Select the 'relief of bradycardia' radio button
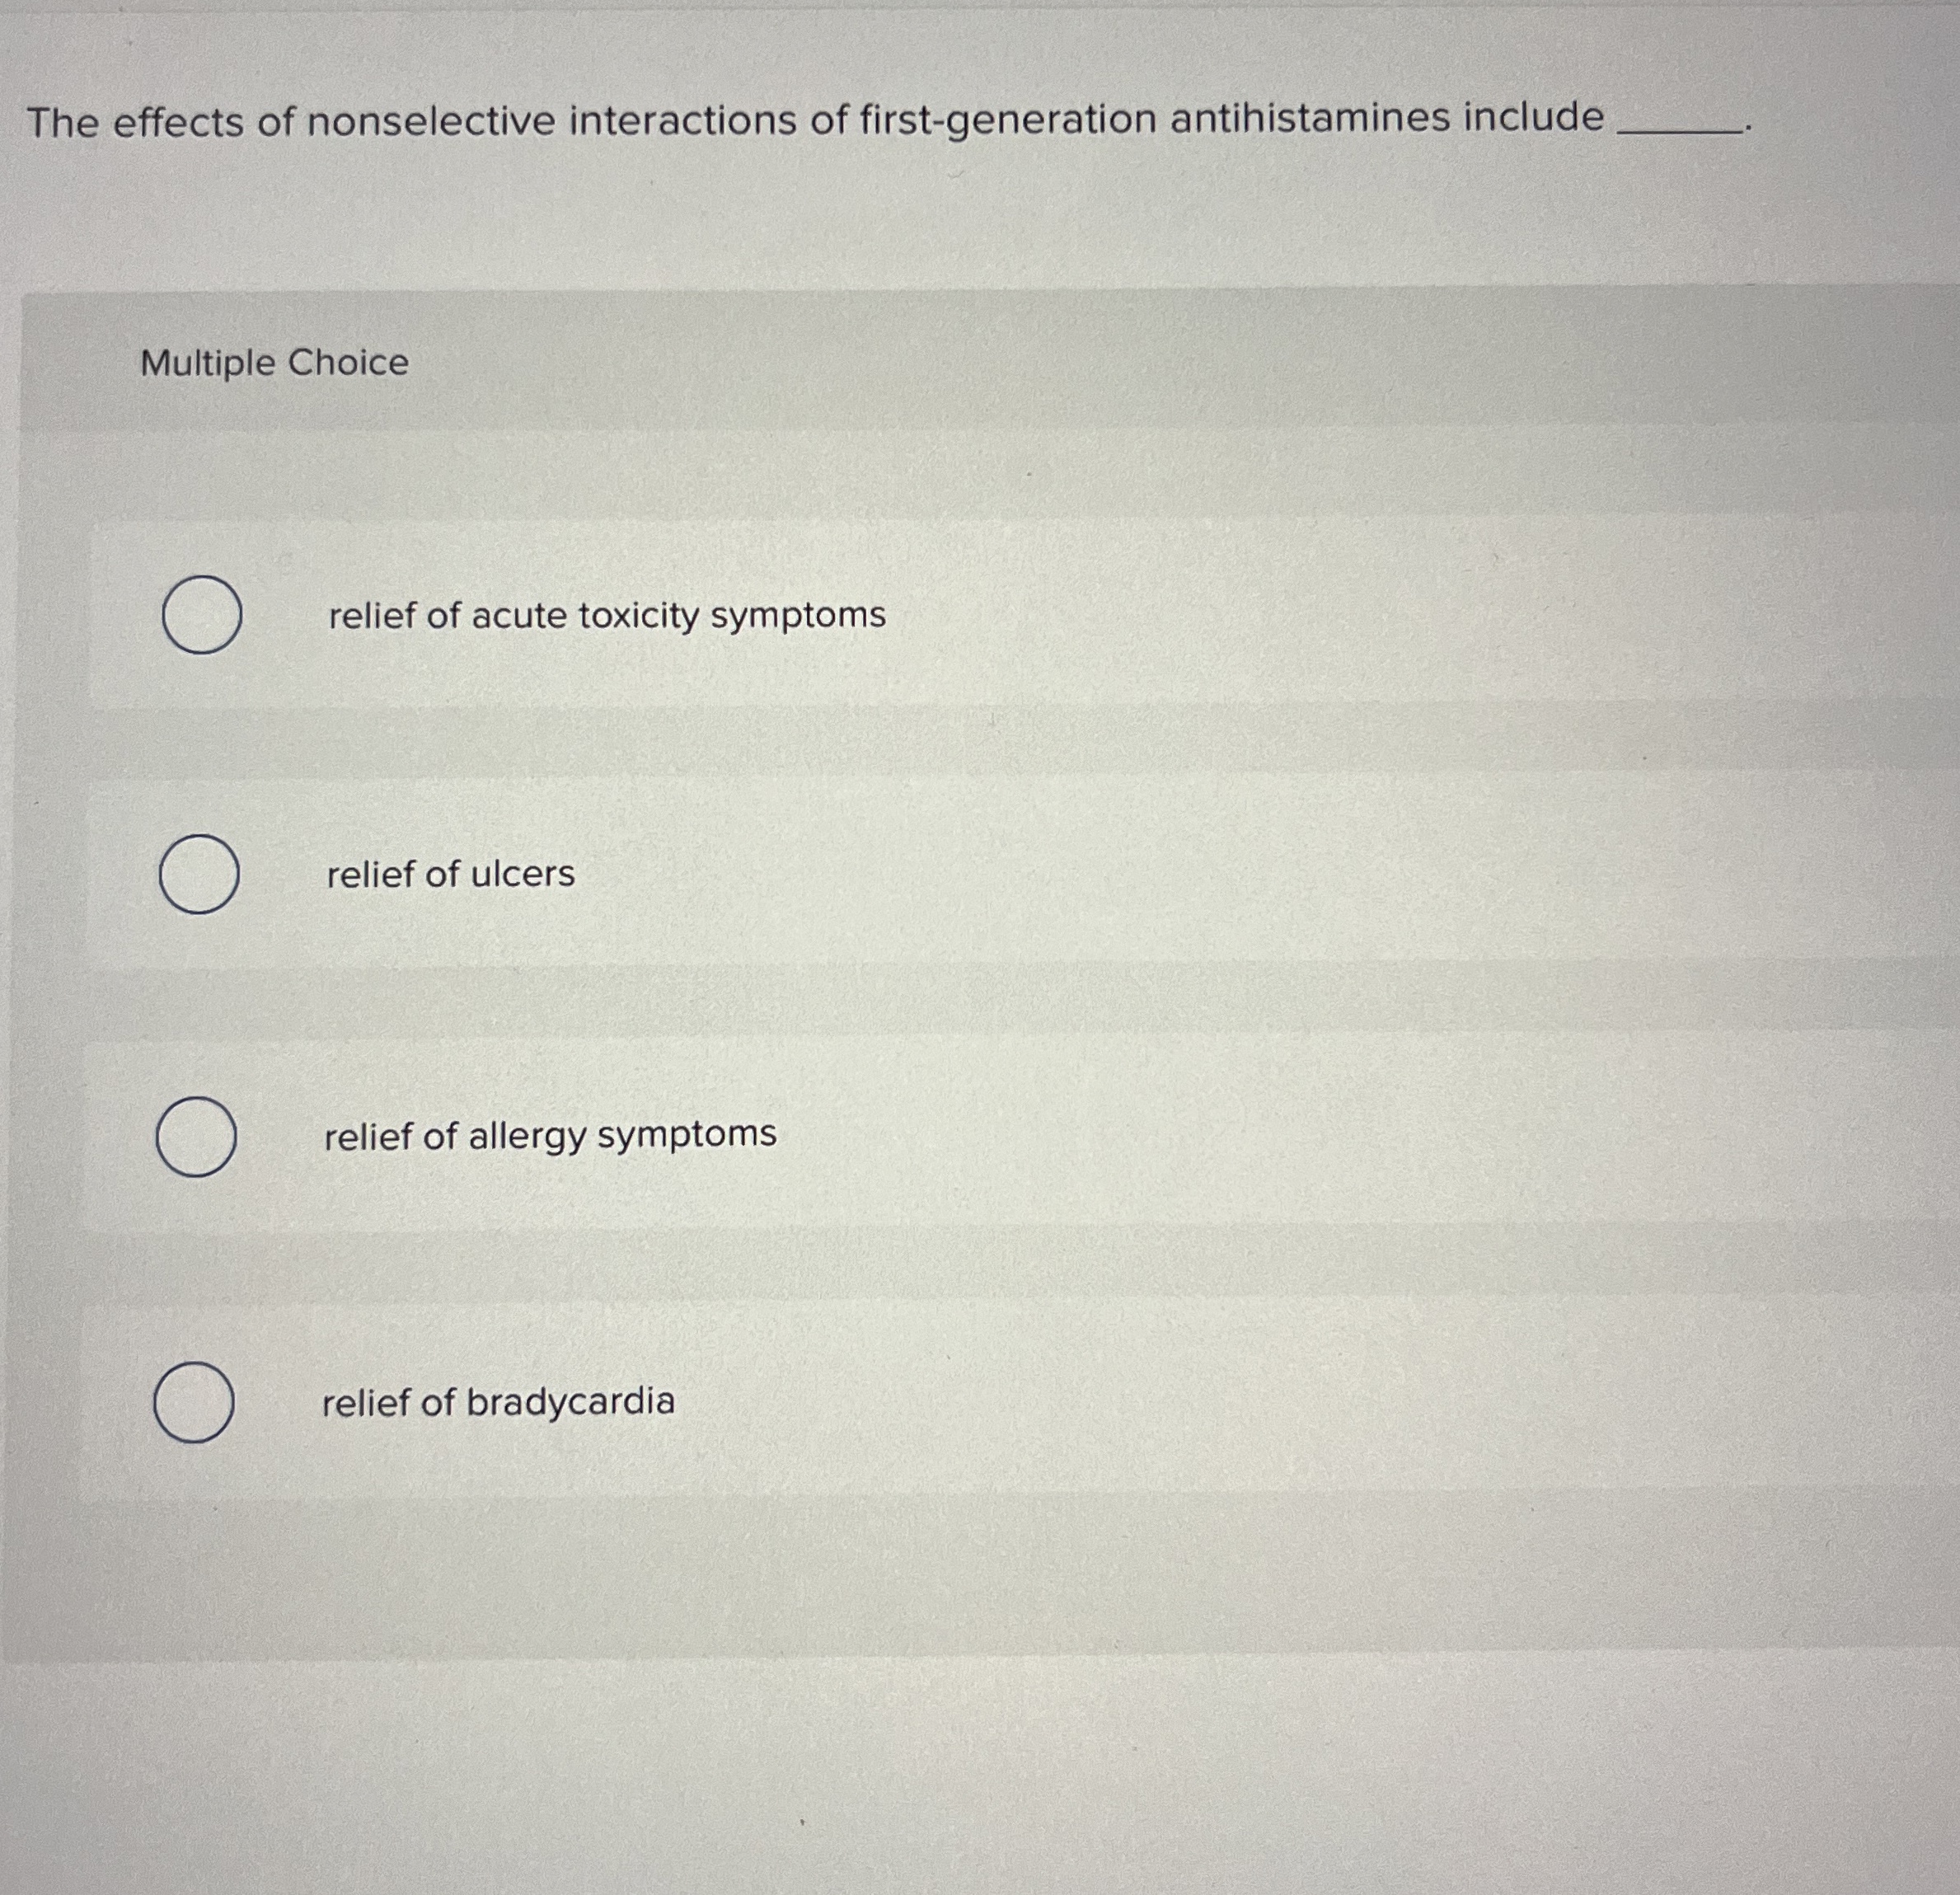 tap(194, 1404)
